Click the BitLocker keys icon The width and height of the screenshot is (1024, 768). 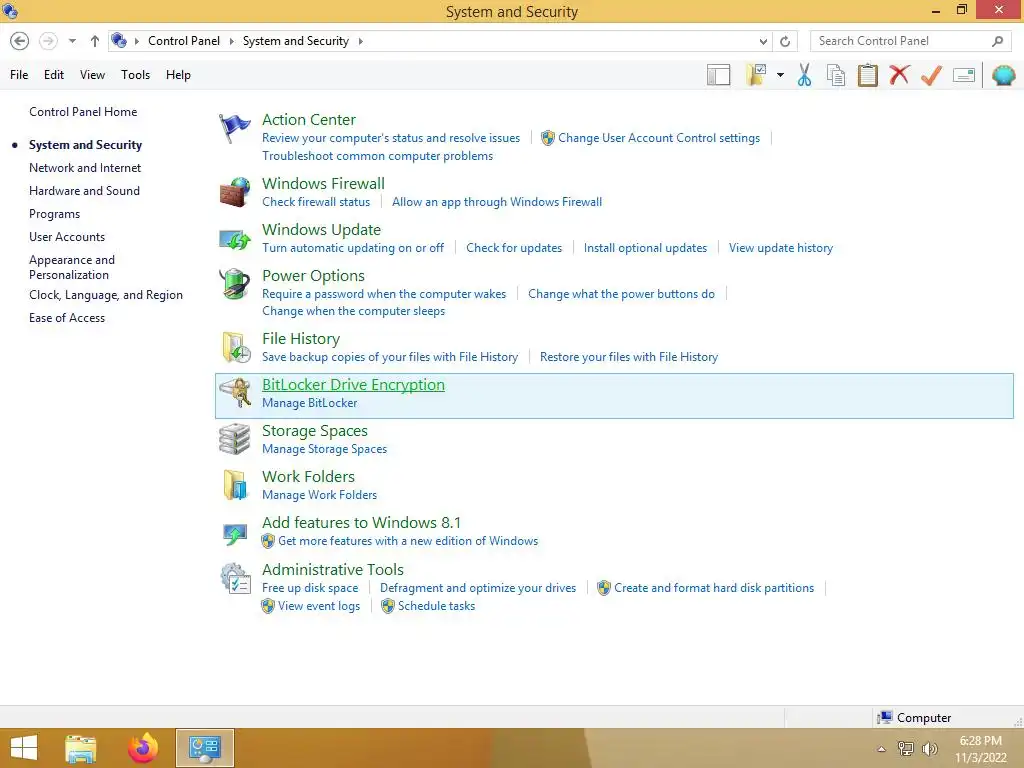click(x=235, y=392)
